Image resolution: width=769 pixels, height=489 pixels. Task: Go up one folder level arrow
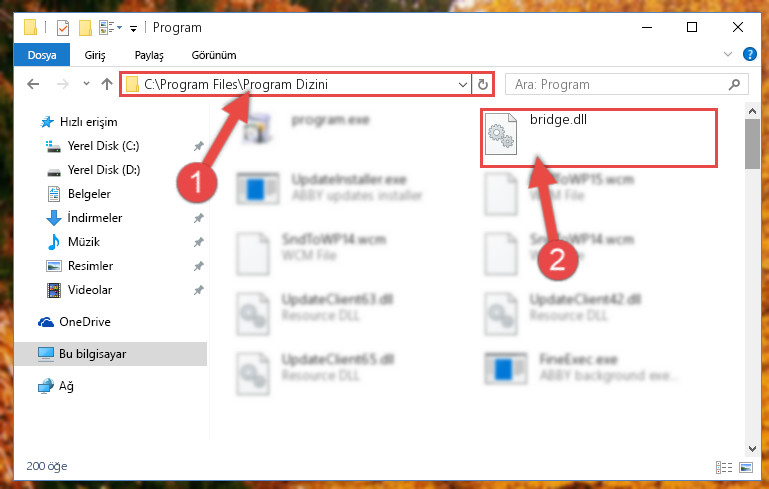[x=107, y=84]
